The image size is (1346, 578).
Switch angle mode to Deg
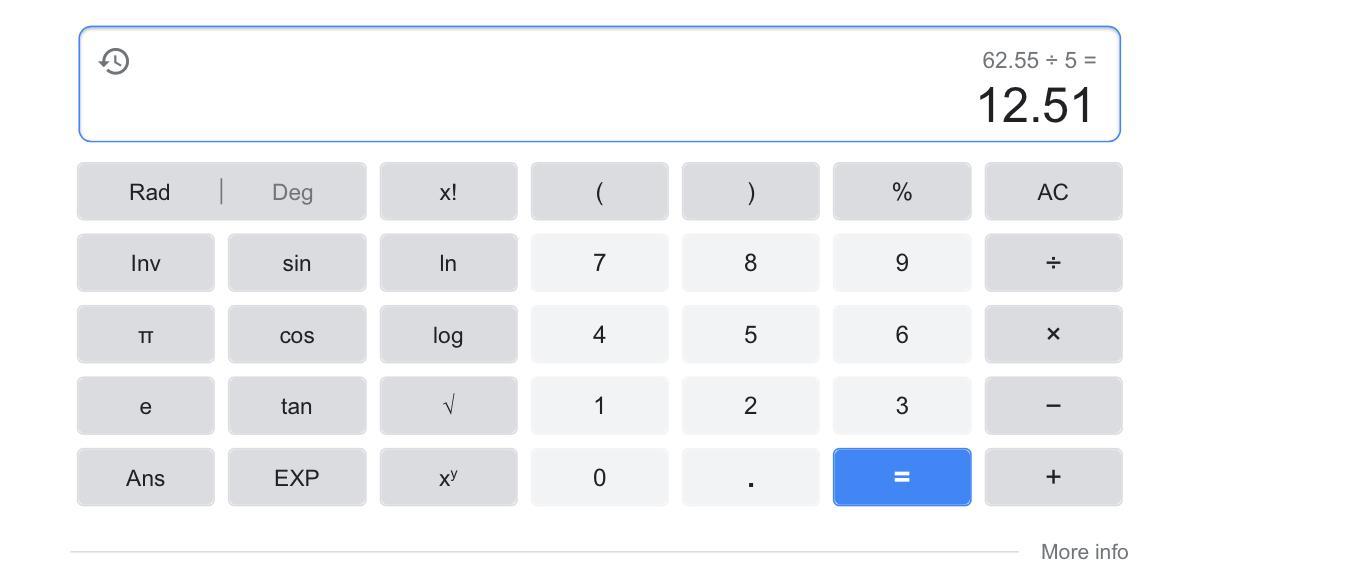point(293,192)
